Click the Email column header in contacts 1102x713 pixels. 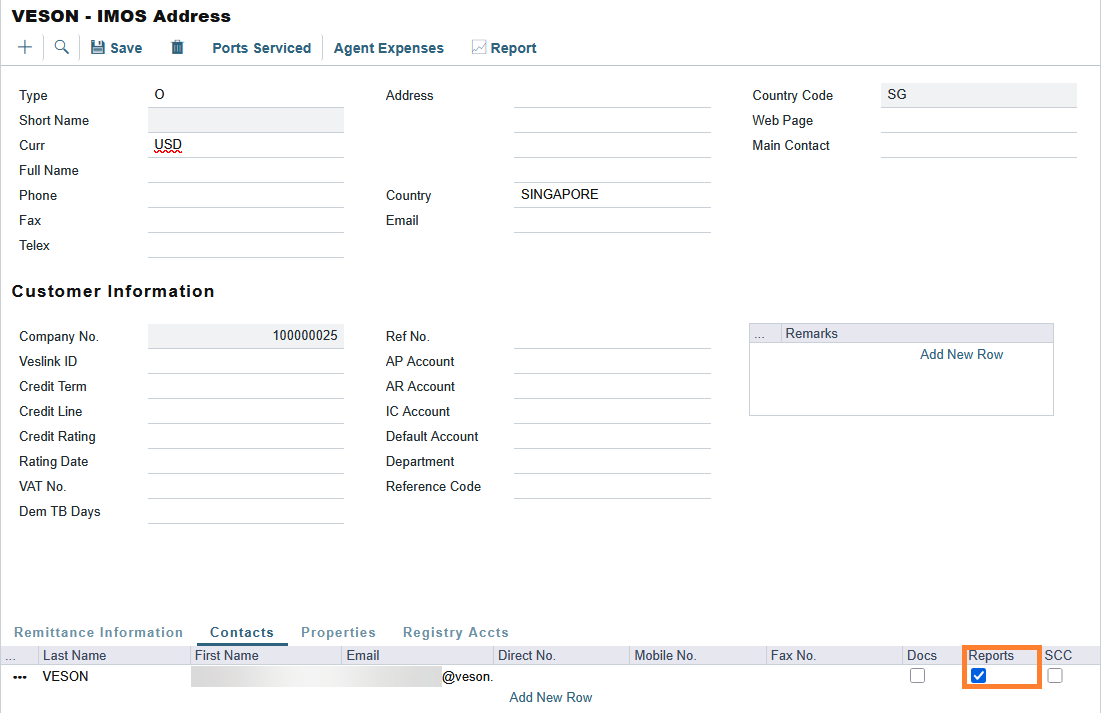point(417,655)
